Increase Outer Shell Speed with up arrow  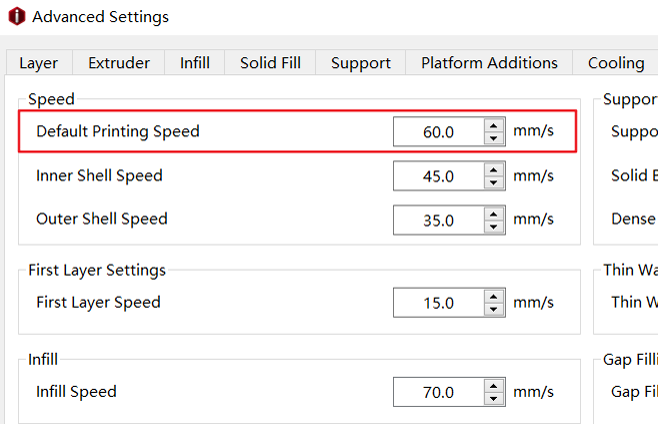[x=494, y=214]
